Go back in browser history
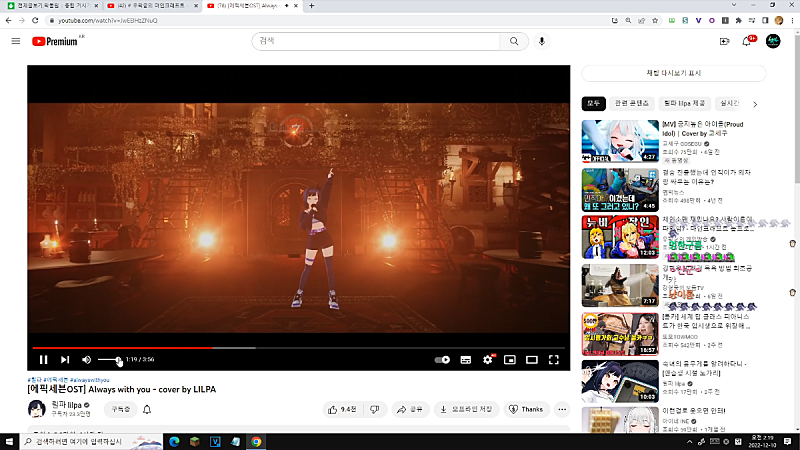The image size is (800, 450). [x=8, y=20]
